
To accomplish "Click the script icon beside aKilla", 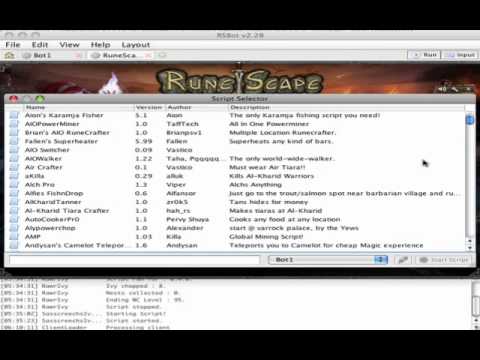I will coord(14,176).
